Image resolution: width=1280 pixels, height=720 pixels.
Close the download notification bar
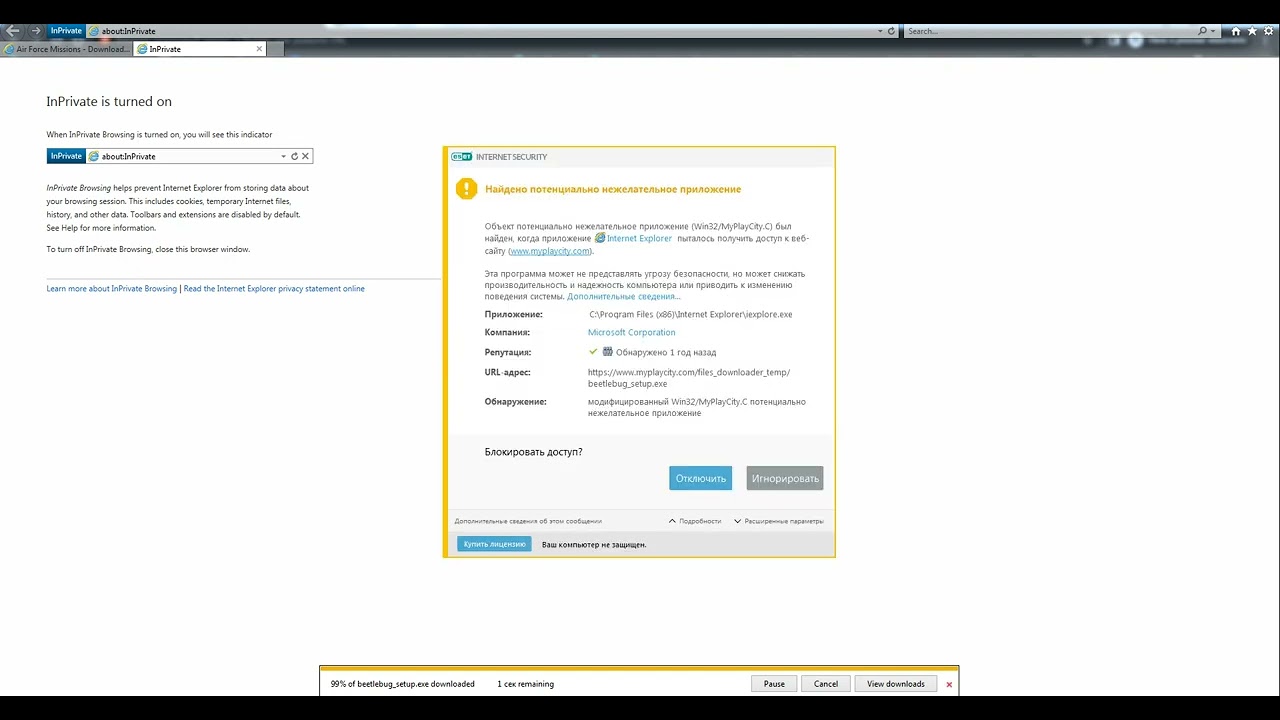[949, 685]
